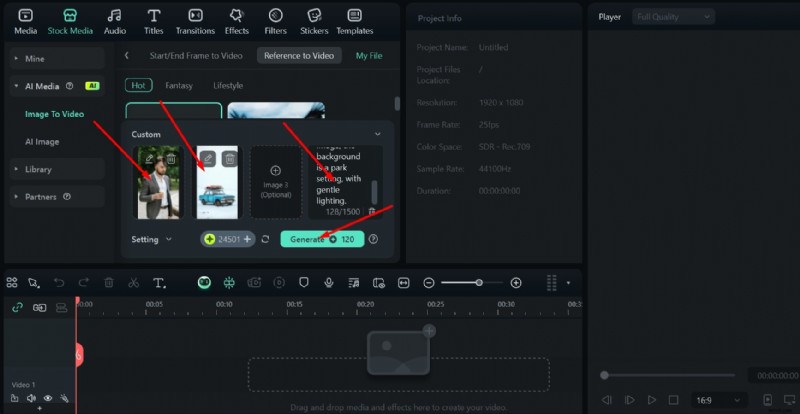This screenshot has width=800, height=414.
Task: Toggle the timeline auto-link icon
Action: pyautogui.click(x=17, y=307)
